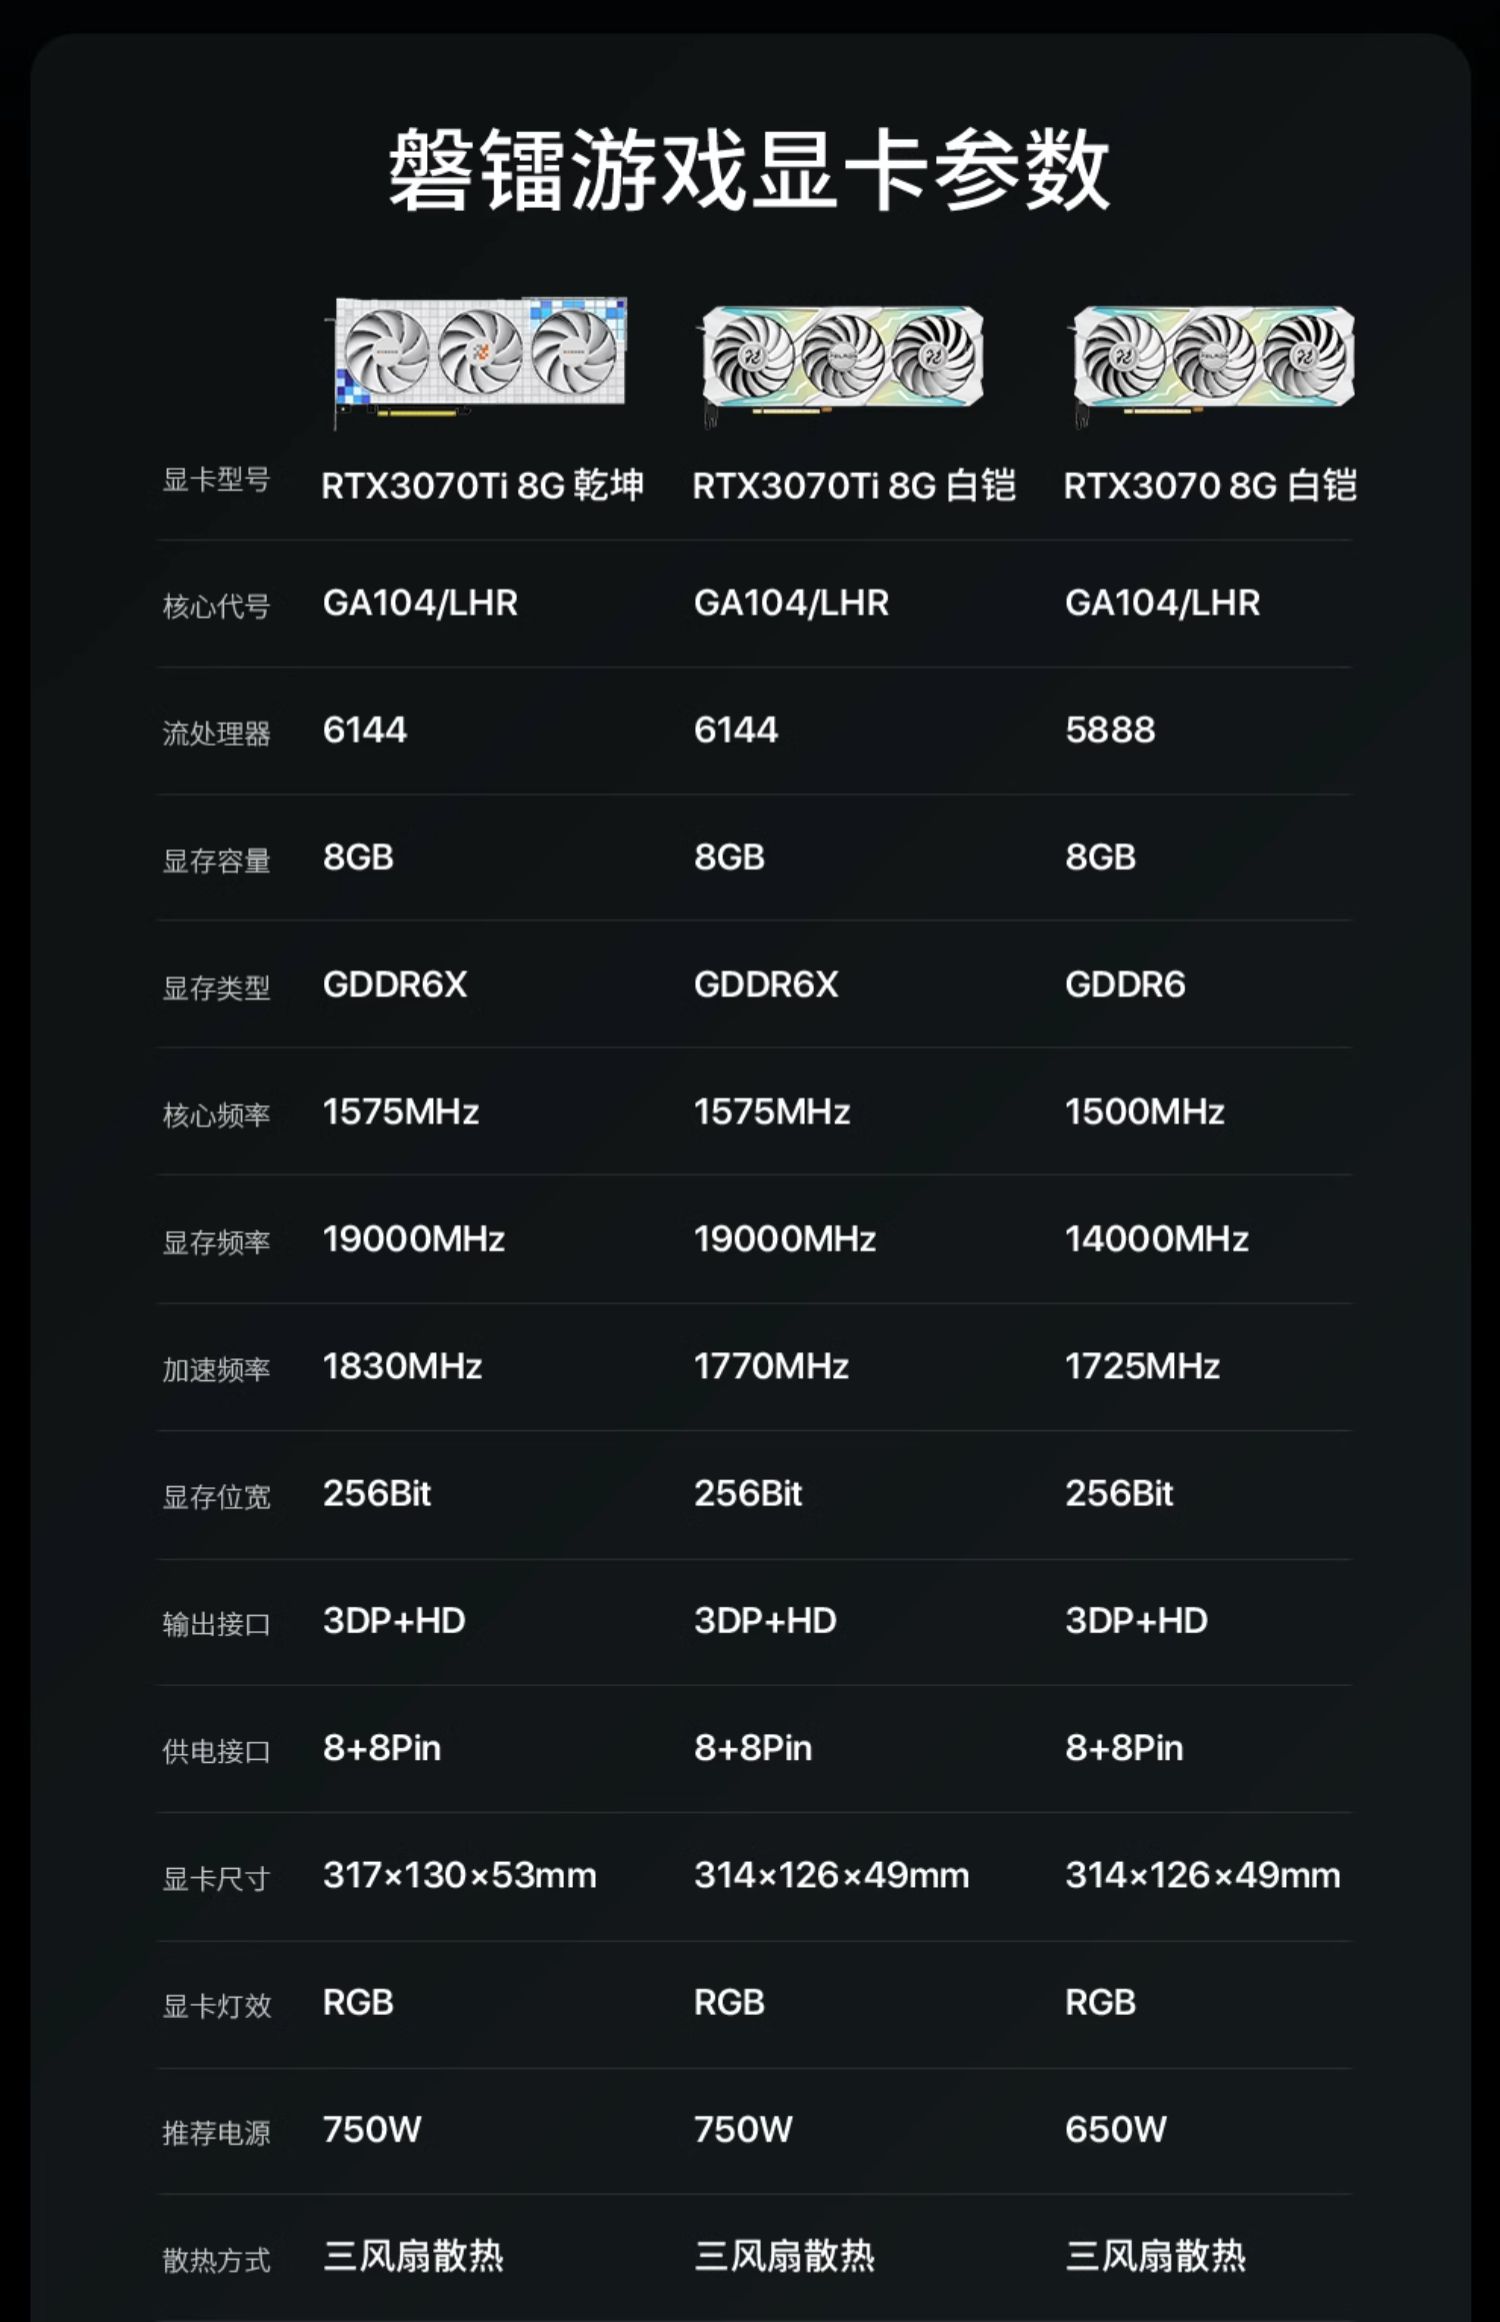
Task: Click the 5888 stream processor value
Action: [x=1110, y=730]
